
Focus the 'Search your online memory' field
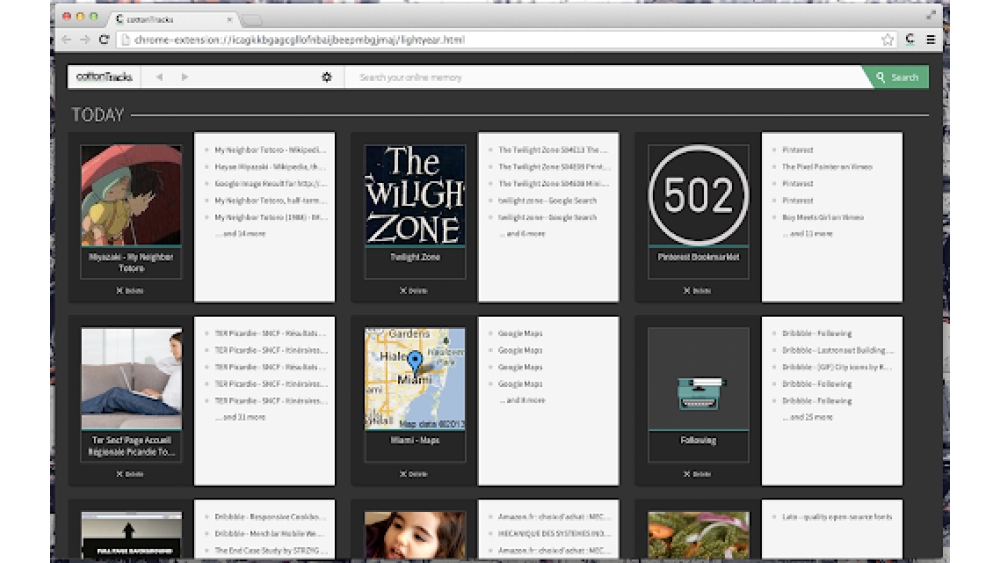coord(600,77)
